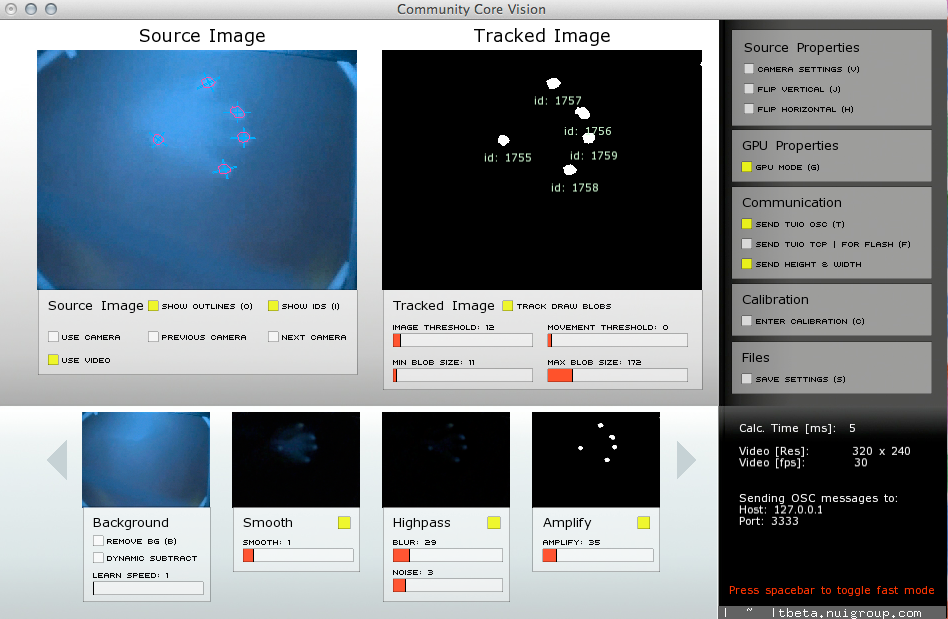Viewport: 948px width, 619px height.
Task: Click the Background filter thumbnail
Action: click(x=146, y=460)
